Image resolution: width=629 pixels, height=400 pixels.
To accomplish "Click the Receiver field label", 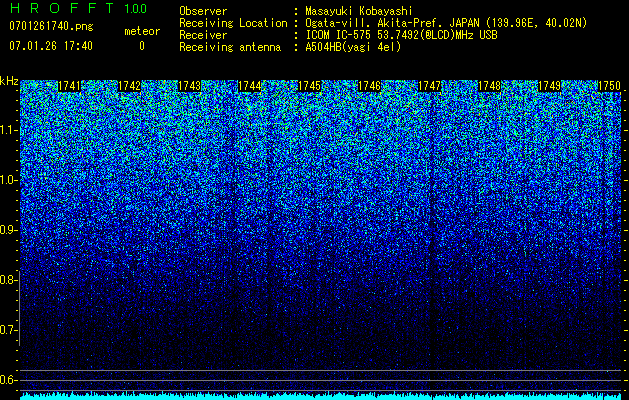I will click(x=203, y=35).
